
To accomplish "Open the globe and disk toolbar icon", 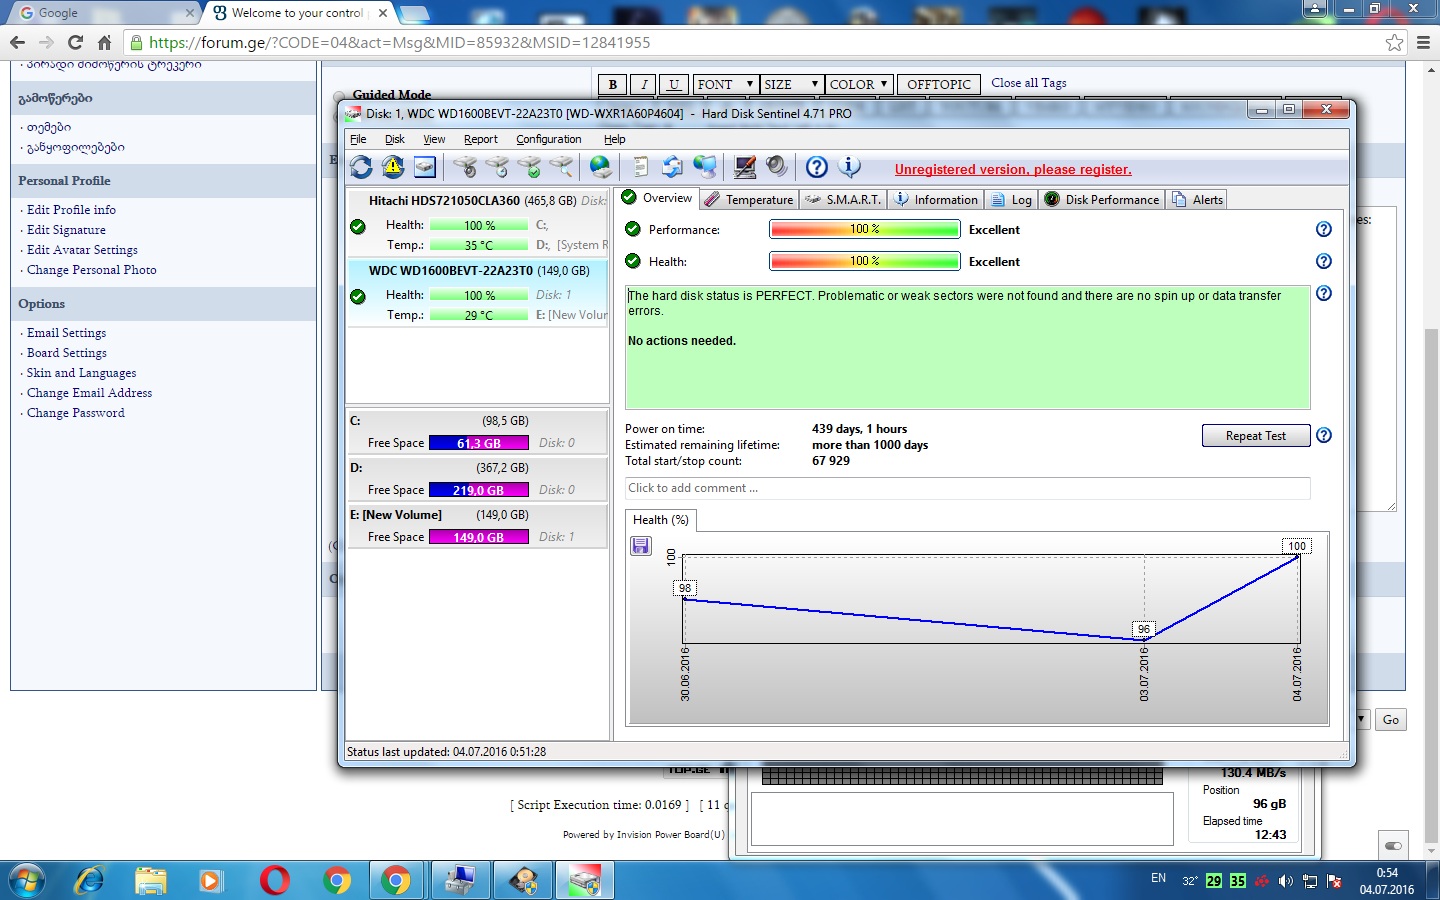I will tap(601, 167).
